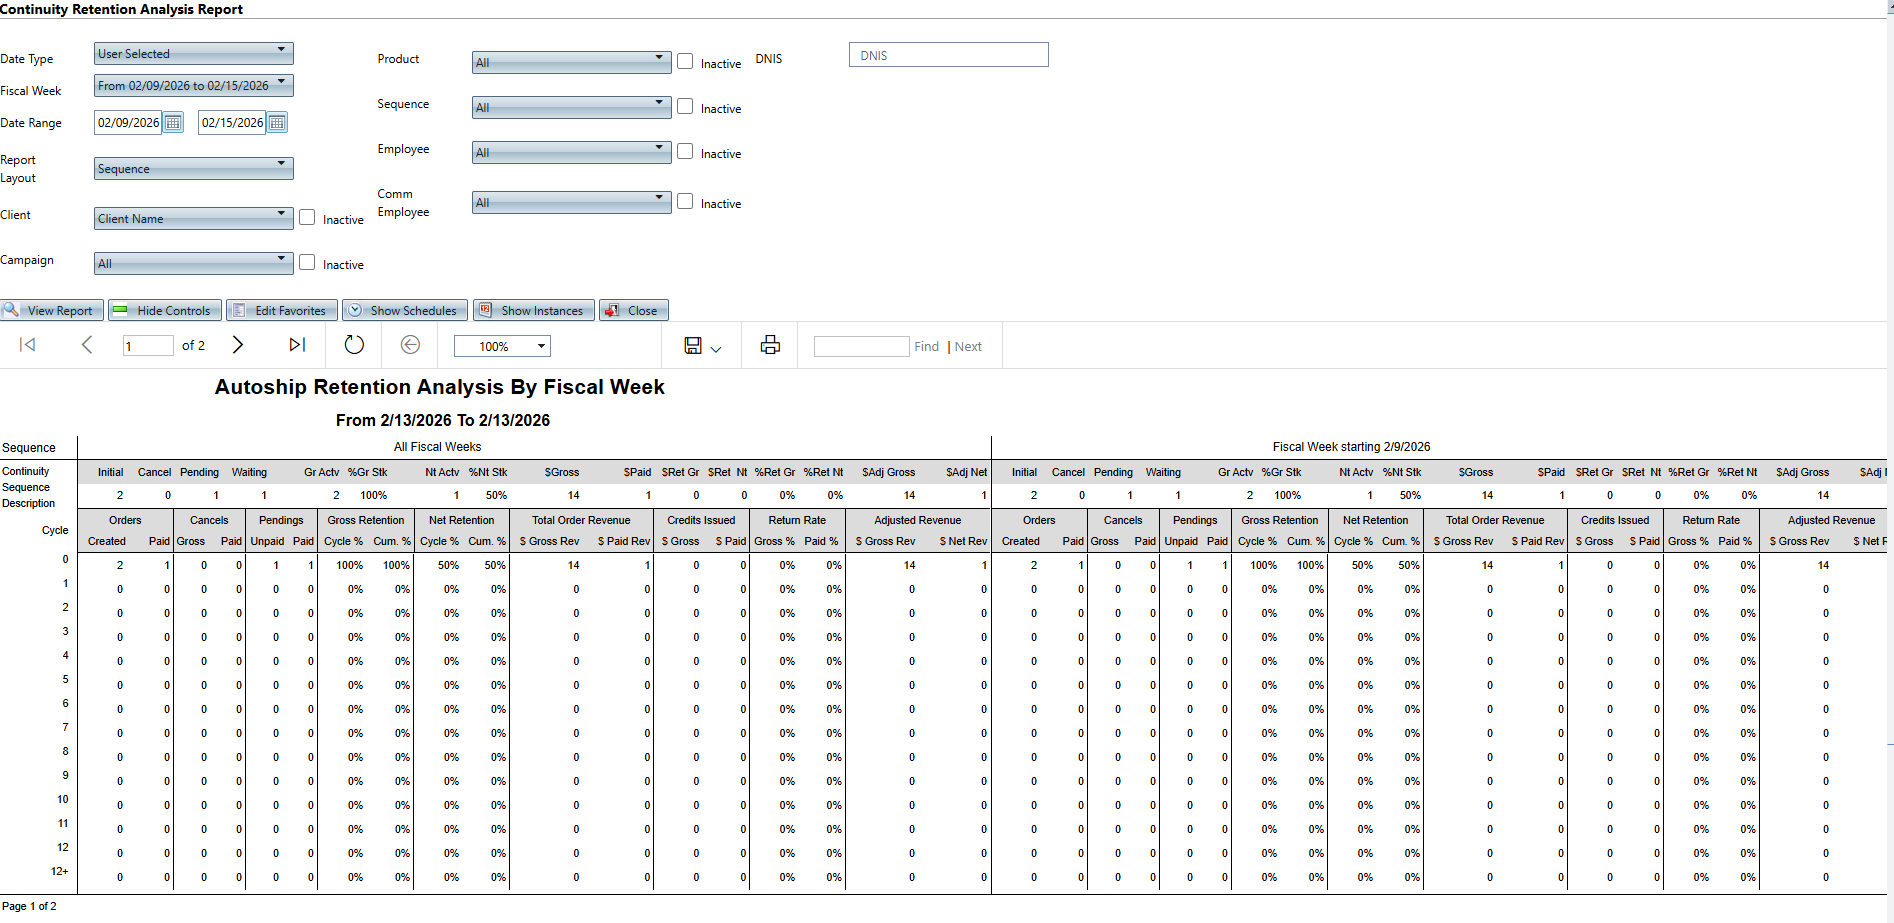
Task: Advance to next report page arrow
Action: pyautogui.click(x=238, y=345)
